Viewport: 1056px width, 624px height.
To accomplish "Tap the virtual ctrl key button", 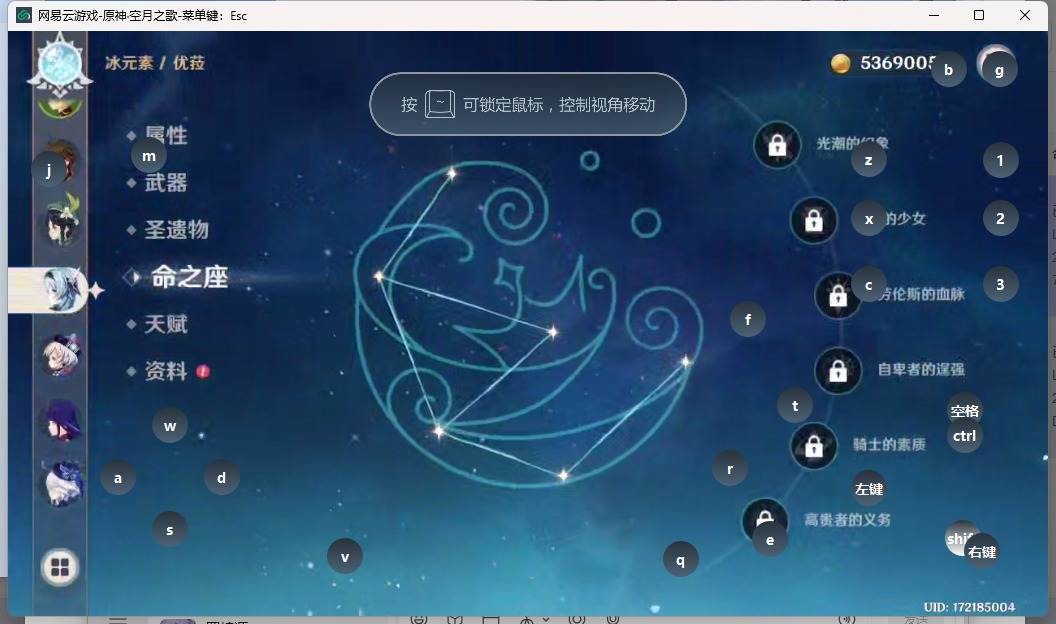I will (964, 436).
